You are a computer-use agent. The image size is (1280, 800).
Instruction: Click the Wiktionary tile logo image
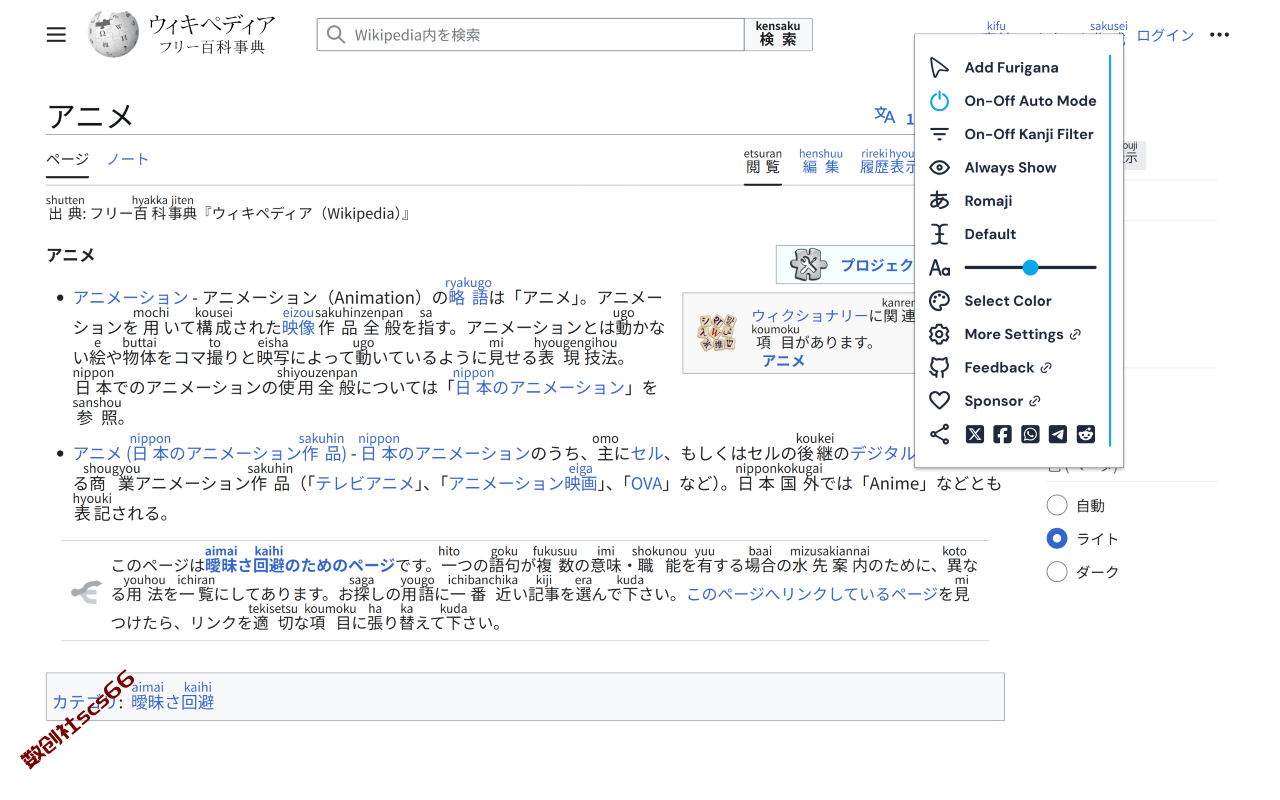click(717, 332)
